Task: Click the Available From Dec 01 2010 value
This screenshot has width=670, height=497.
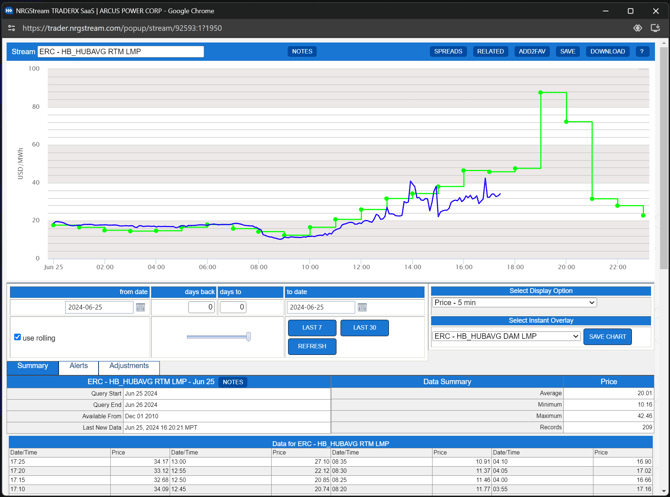Action: pyautogui.click(x=141, y=416)
